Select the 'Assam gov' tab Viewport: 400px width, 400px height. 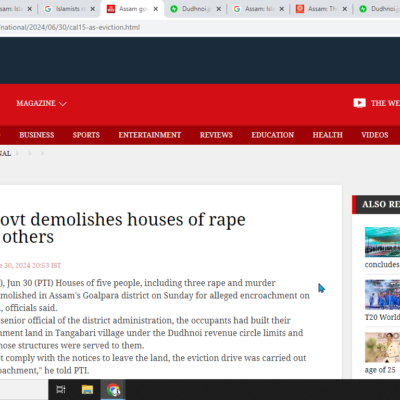coord(133,9)
